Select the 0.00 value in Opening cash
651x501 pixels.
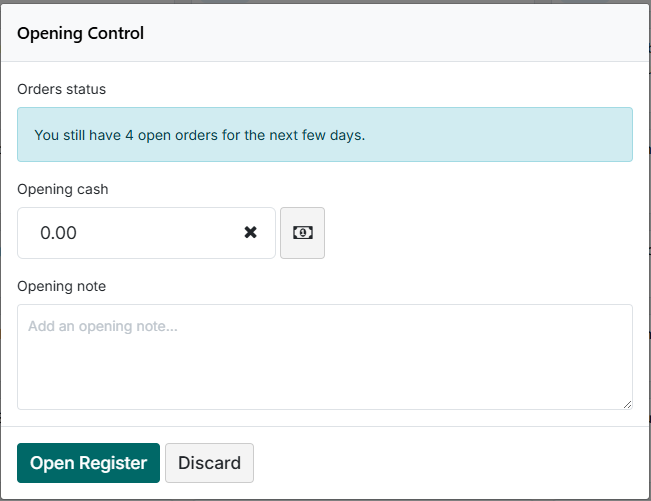58,233
